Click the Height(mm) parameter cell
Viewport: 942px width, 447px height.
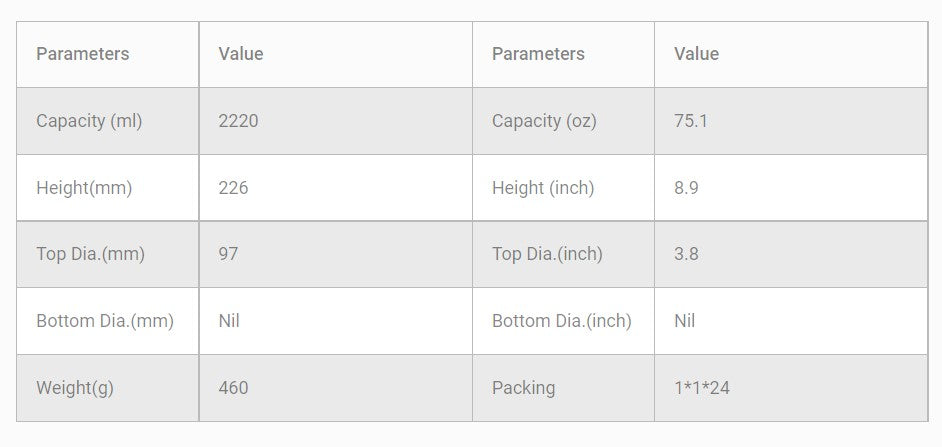pyautogui.click(x=84, y=188)
